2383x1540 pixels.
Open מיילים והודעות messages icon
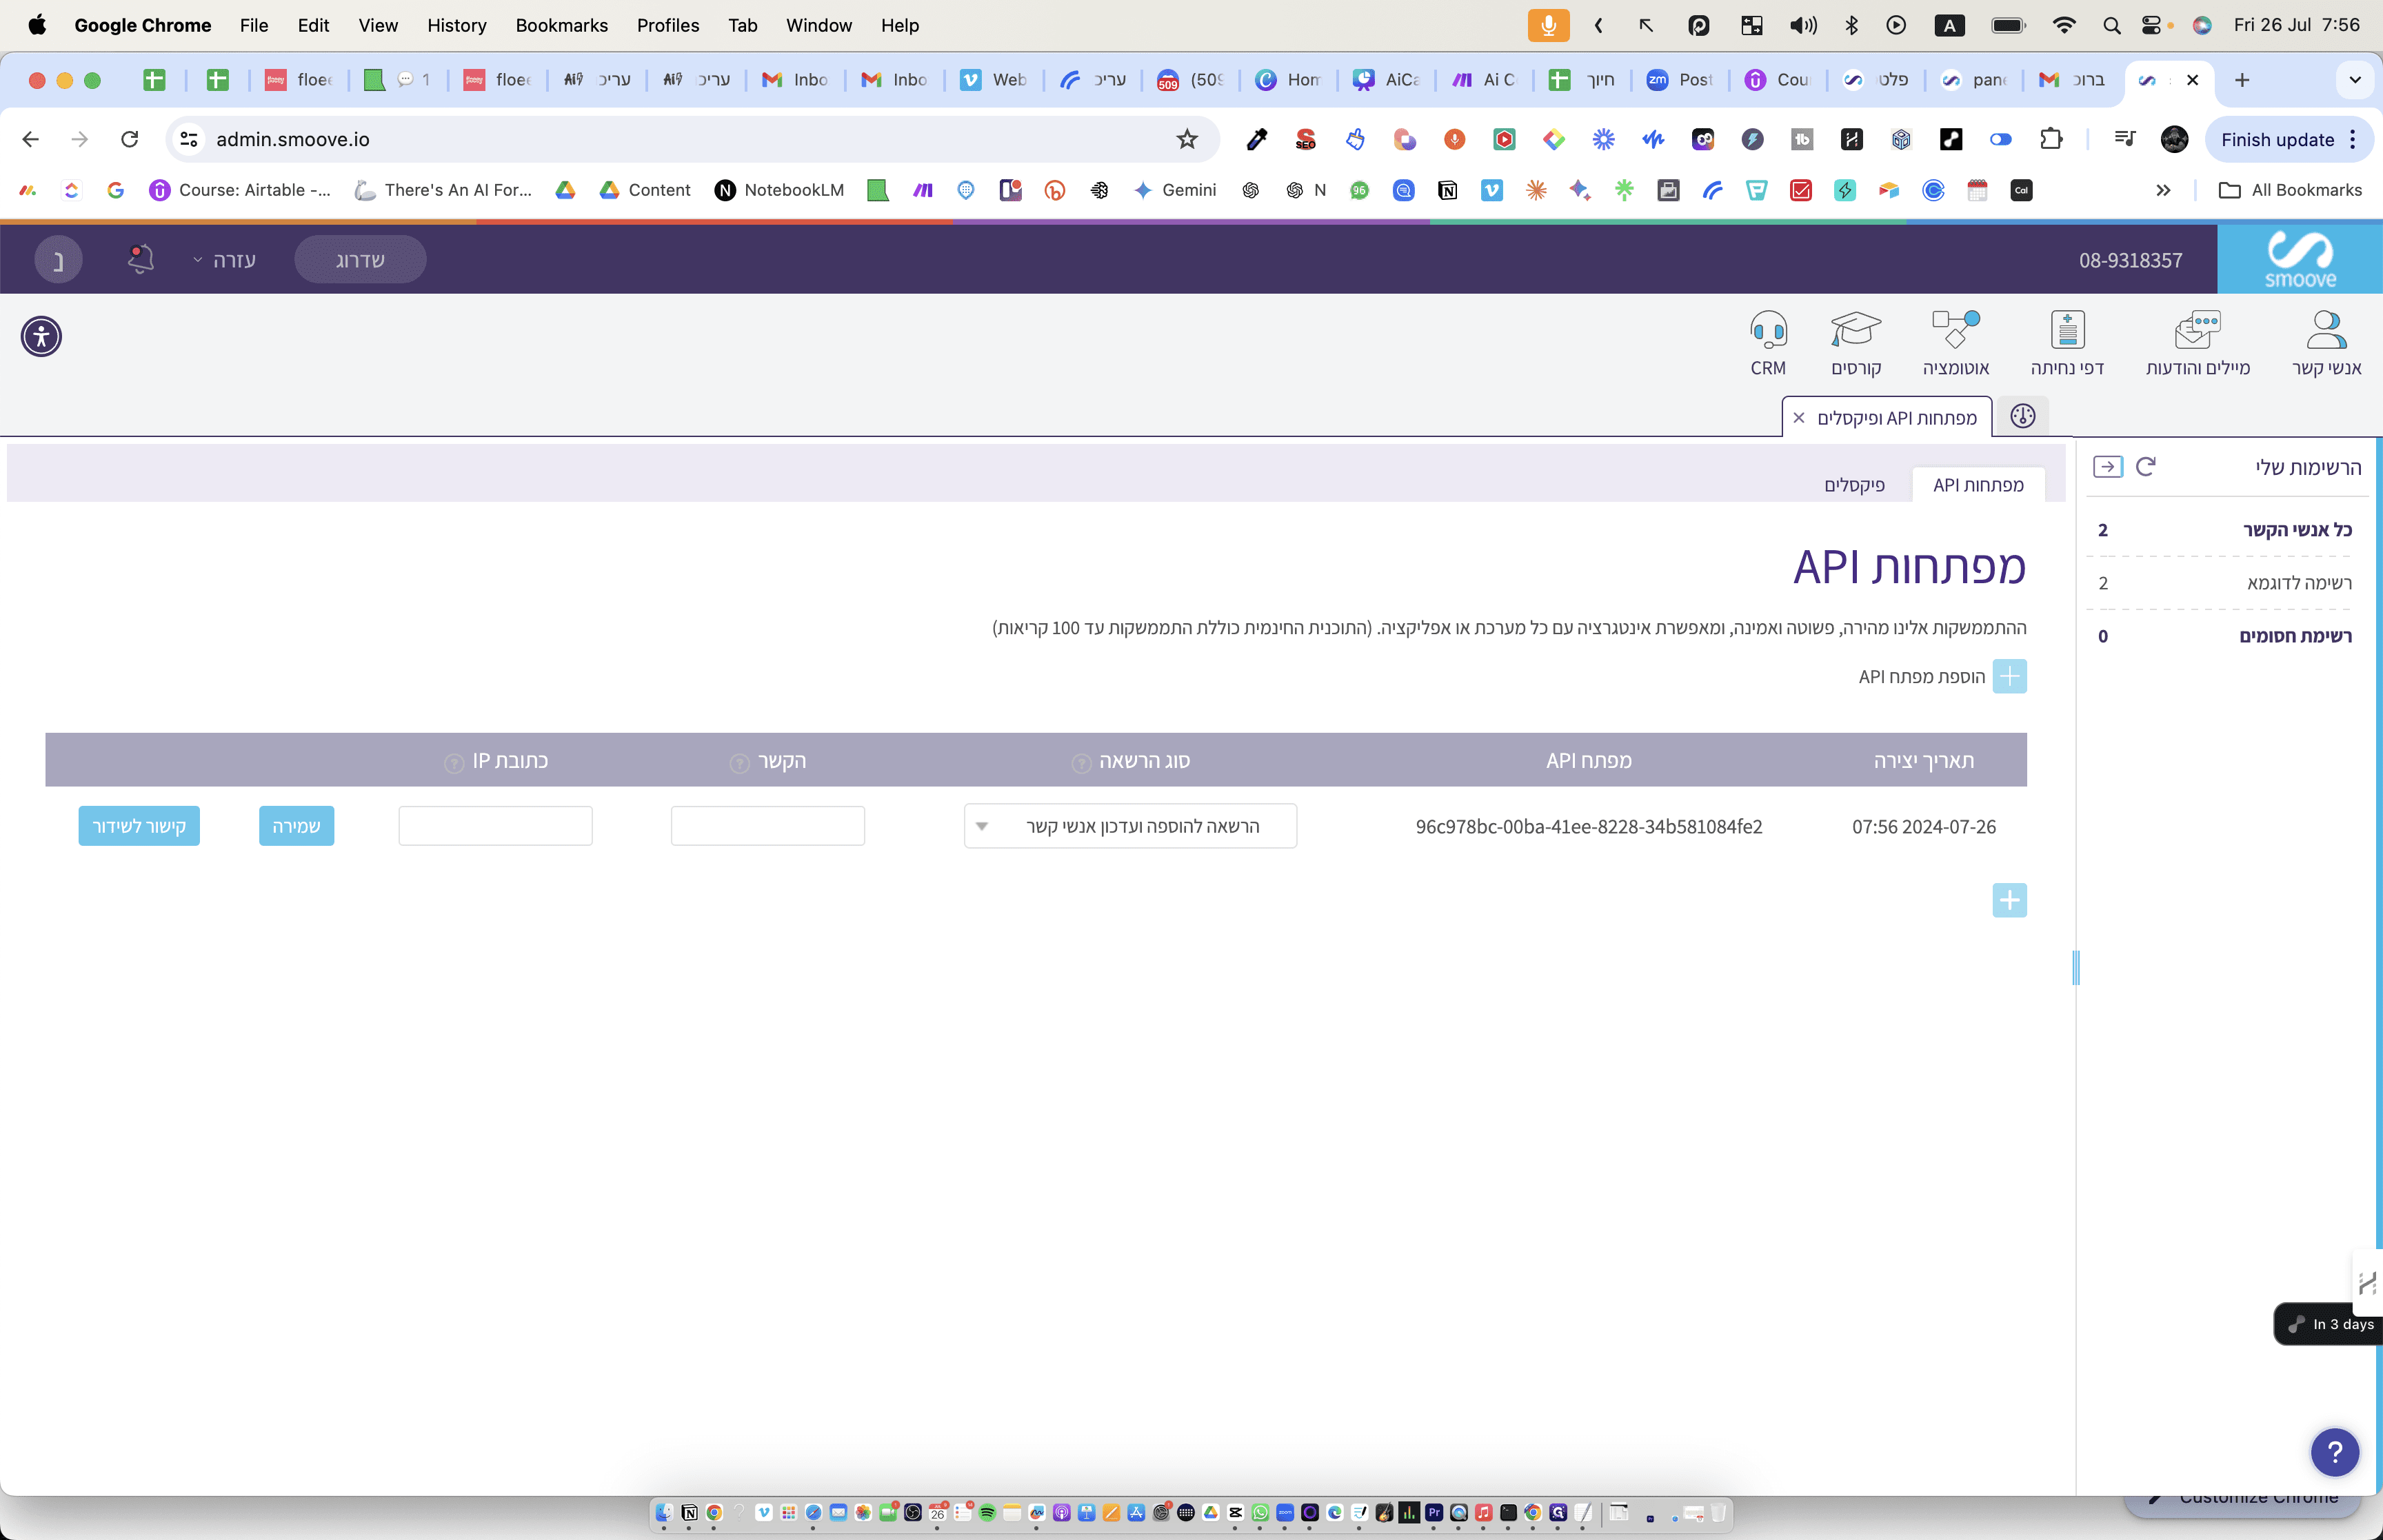[2198, 343]
